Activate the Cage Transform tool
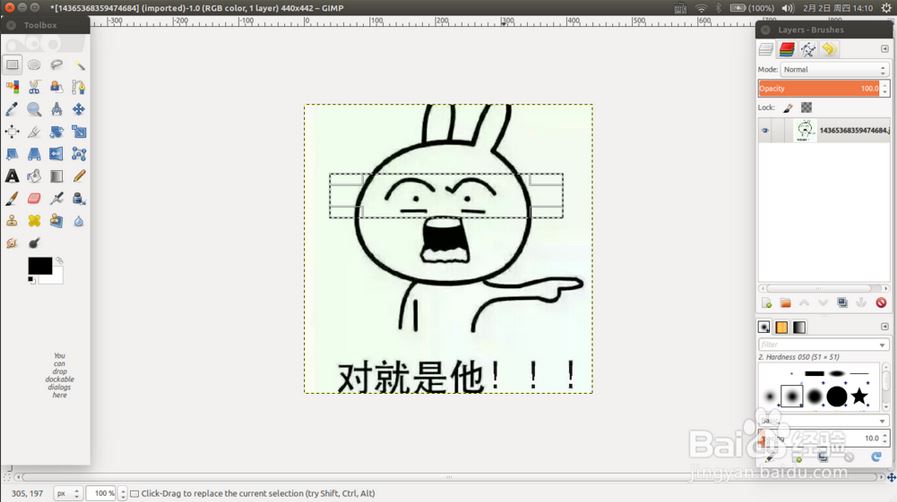Image resolution: width=897 pixels, height=502 pixels. tap(79, 154)
